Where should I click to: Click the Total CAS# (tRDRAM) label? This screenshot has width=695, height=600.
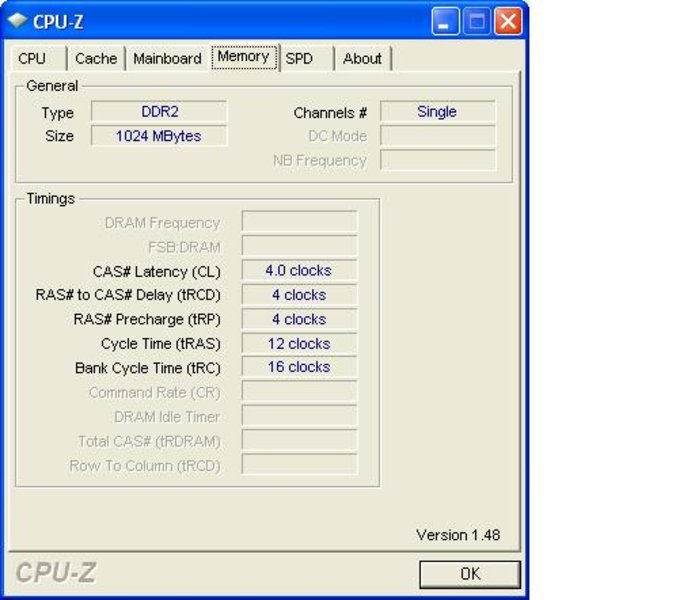(x=149, y=441)
